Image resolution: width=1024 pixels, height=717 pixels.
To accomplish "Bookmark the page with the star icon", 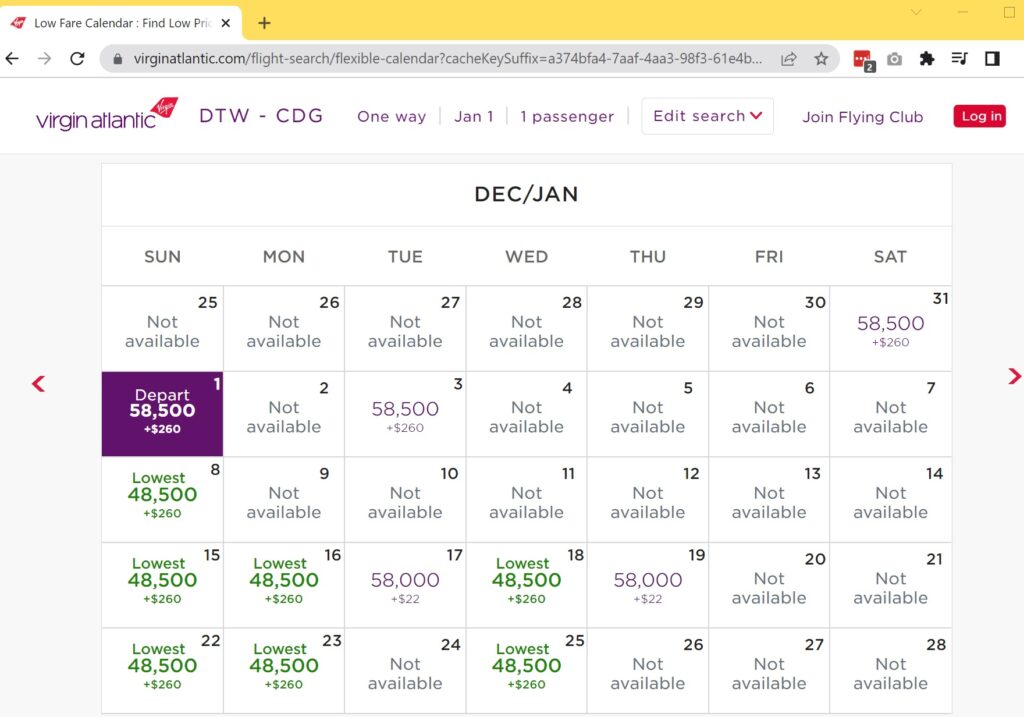I will click(x=822, y=58).
